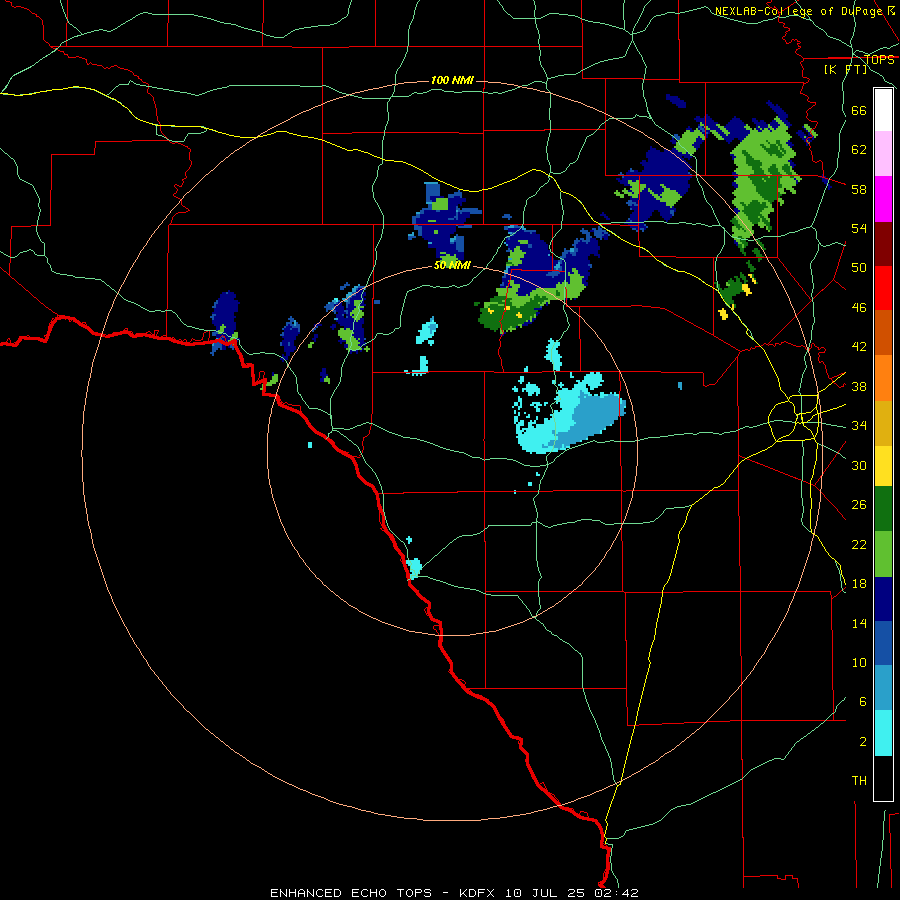Click the legend value 34

pyautogui.click(x=859, y=425)
